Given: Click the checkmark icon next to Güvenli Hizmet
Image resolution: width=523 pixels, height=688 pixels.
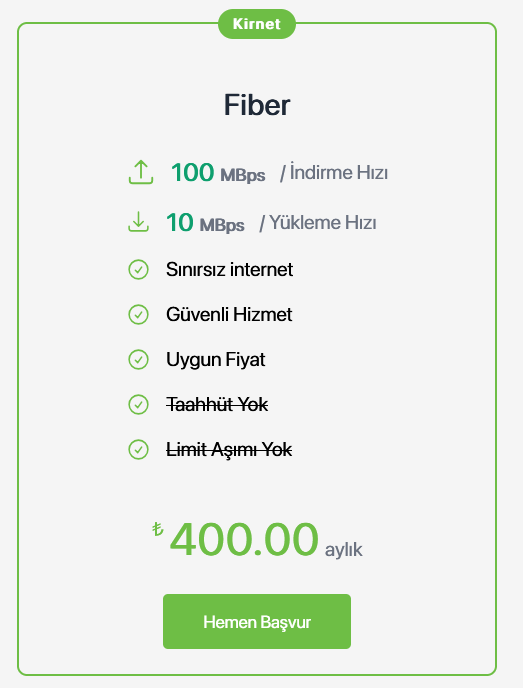Looking at the screenshot, I should (138, 315).
